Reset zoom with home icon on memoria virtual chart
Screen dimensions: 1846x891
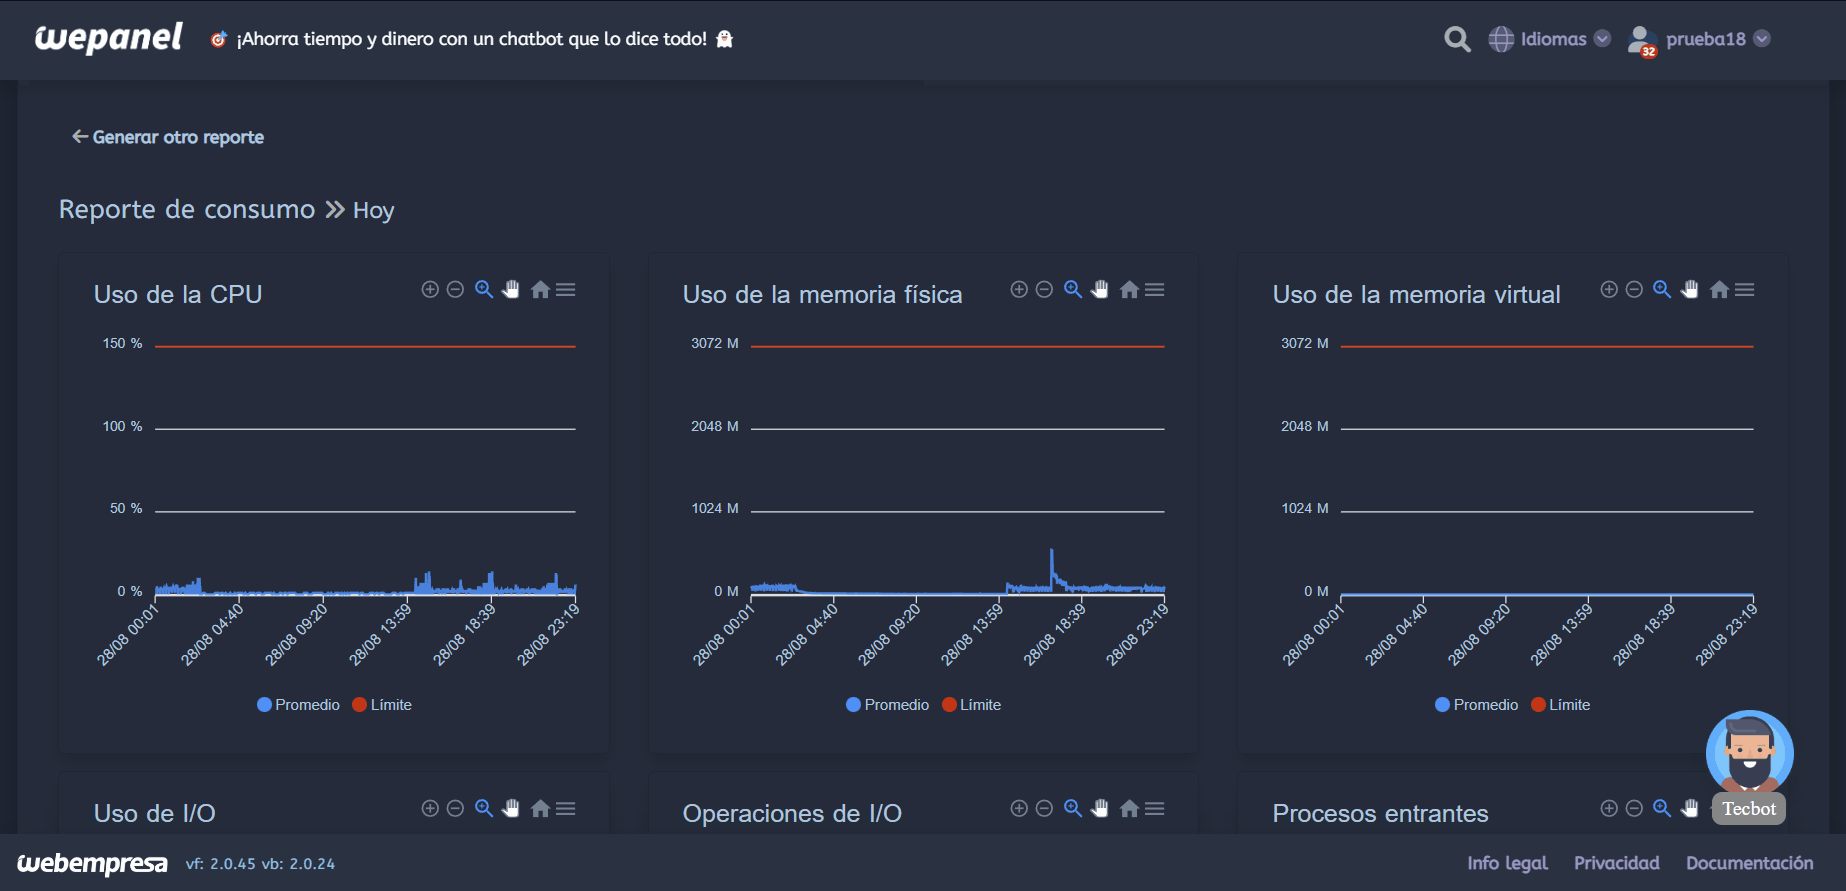[1719, 290]
